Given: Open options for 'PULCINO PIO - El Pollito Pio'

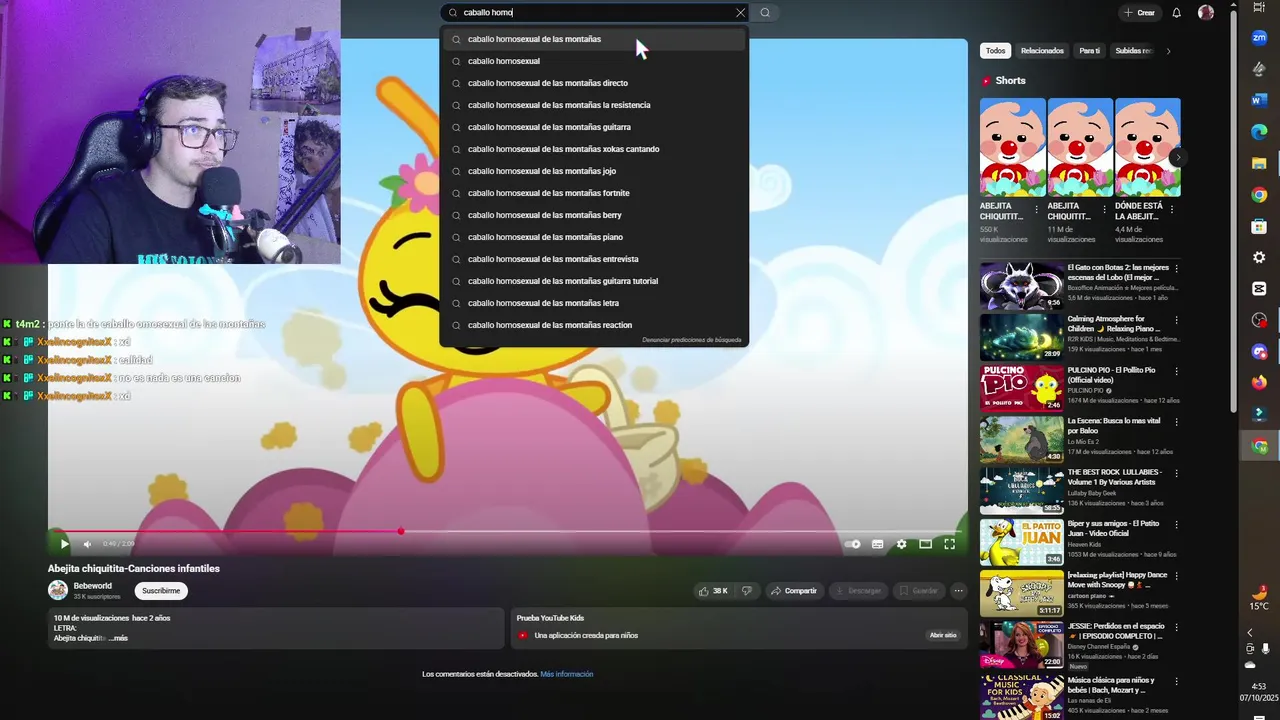Looking at the screenshot, I should (x=1176, y=371).
